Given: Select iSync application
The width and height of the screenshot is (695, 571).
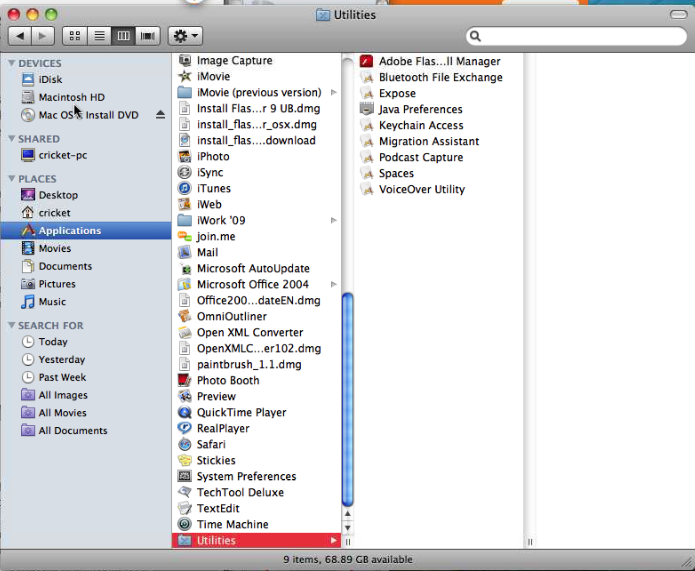Looking at the screenshot, I should [x=257, y=172].
